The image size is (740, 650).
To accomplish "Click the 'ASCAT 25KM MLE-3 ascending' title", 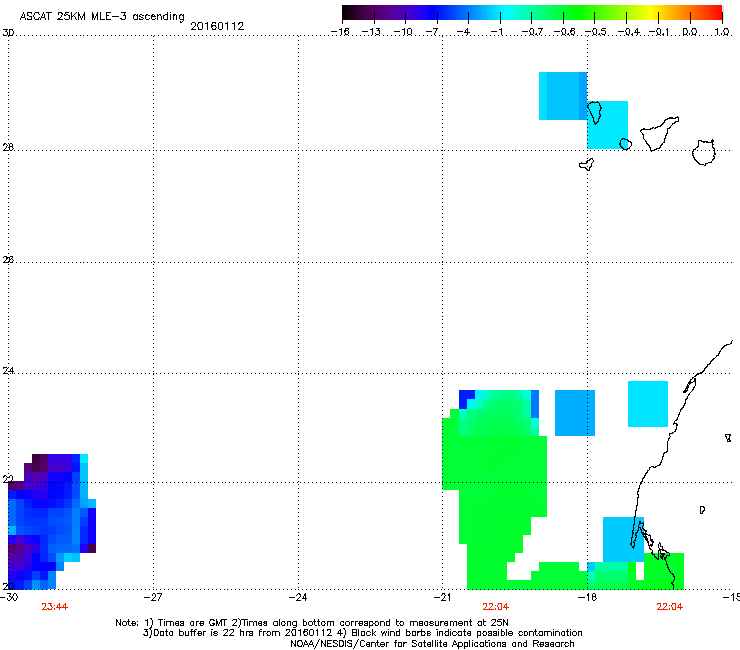I will 102,16.
